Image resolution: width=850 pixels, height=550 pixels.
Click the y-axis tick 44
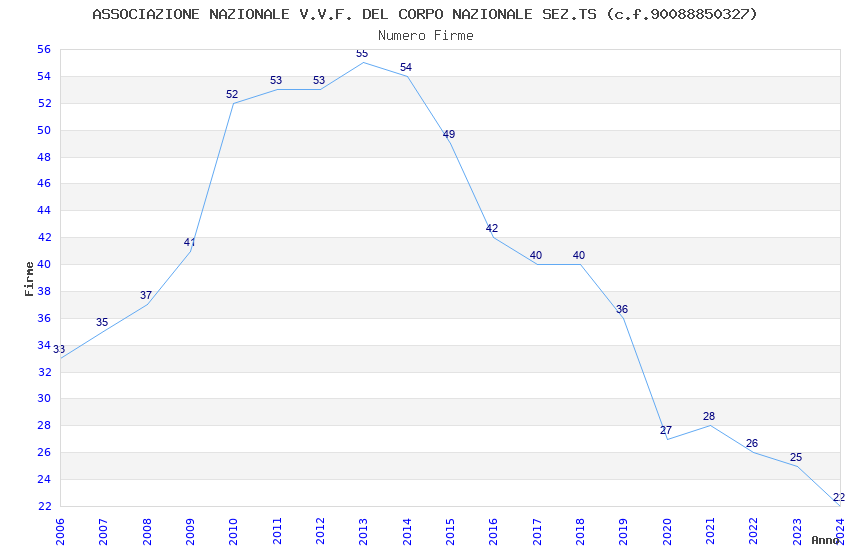pyautogui.click(x=44, y=210)
